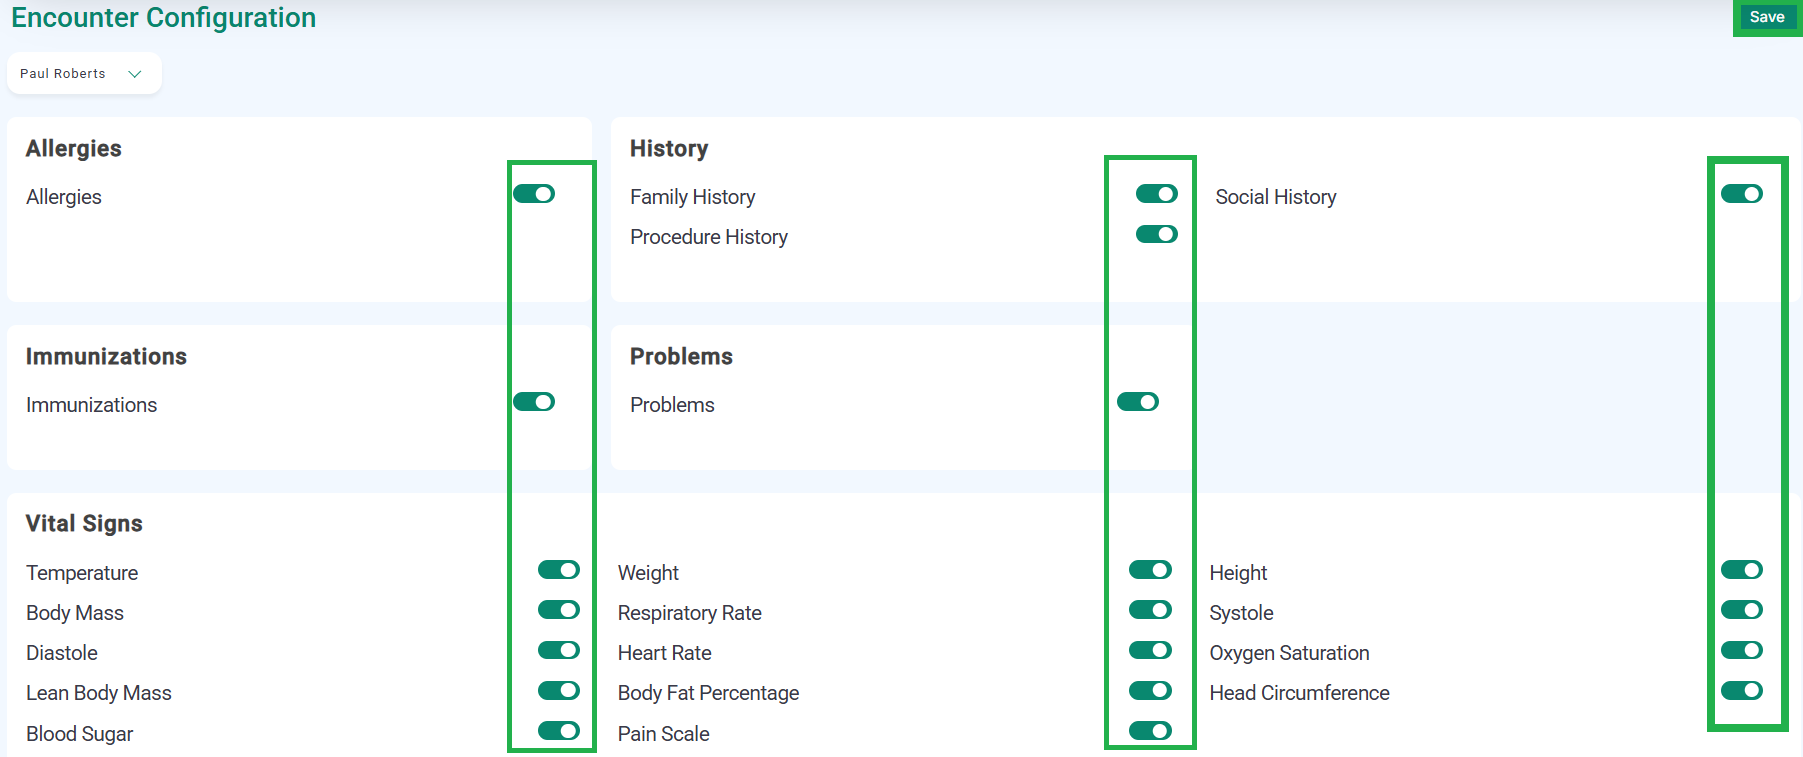Click the Heart Rate label
The width and height of the screenshot is (1803, 757).
pyautogui.click(x=665, y=653)
